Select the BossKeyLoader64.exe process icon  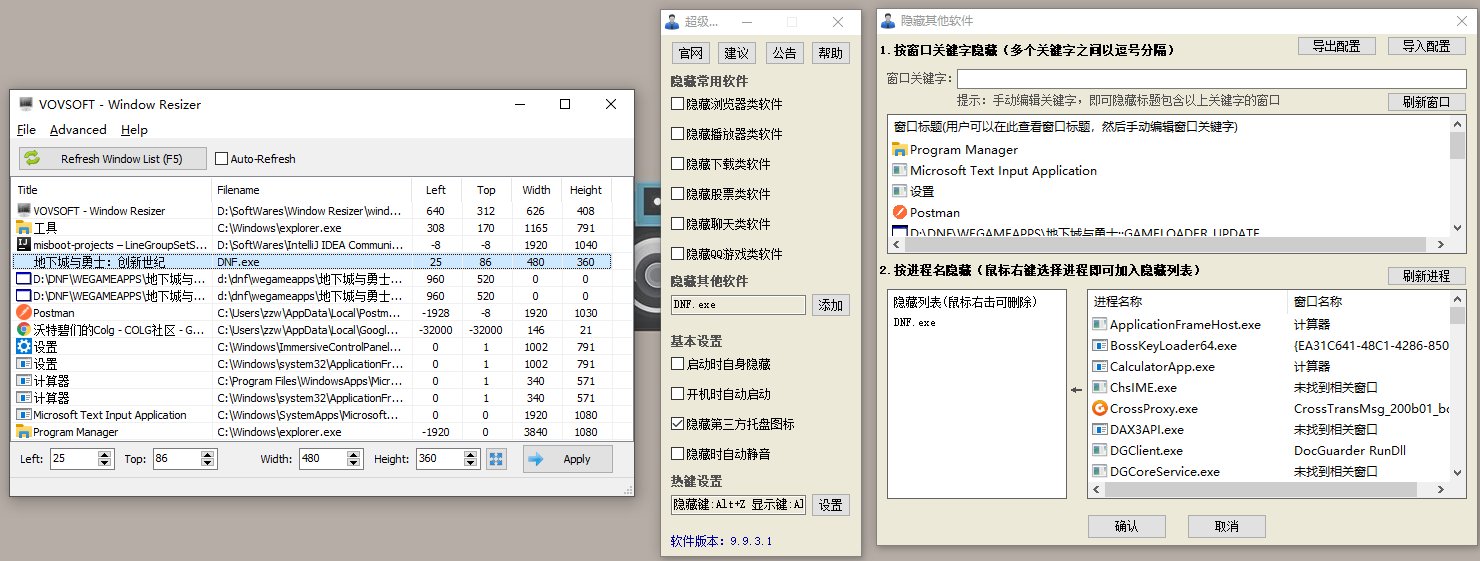point(1100,346)
